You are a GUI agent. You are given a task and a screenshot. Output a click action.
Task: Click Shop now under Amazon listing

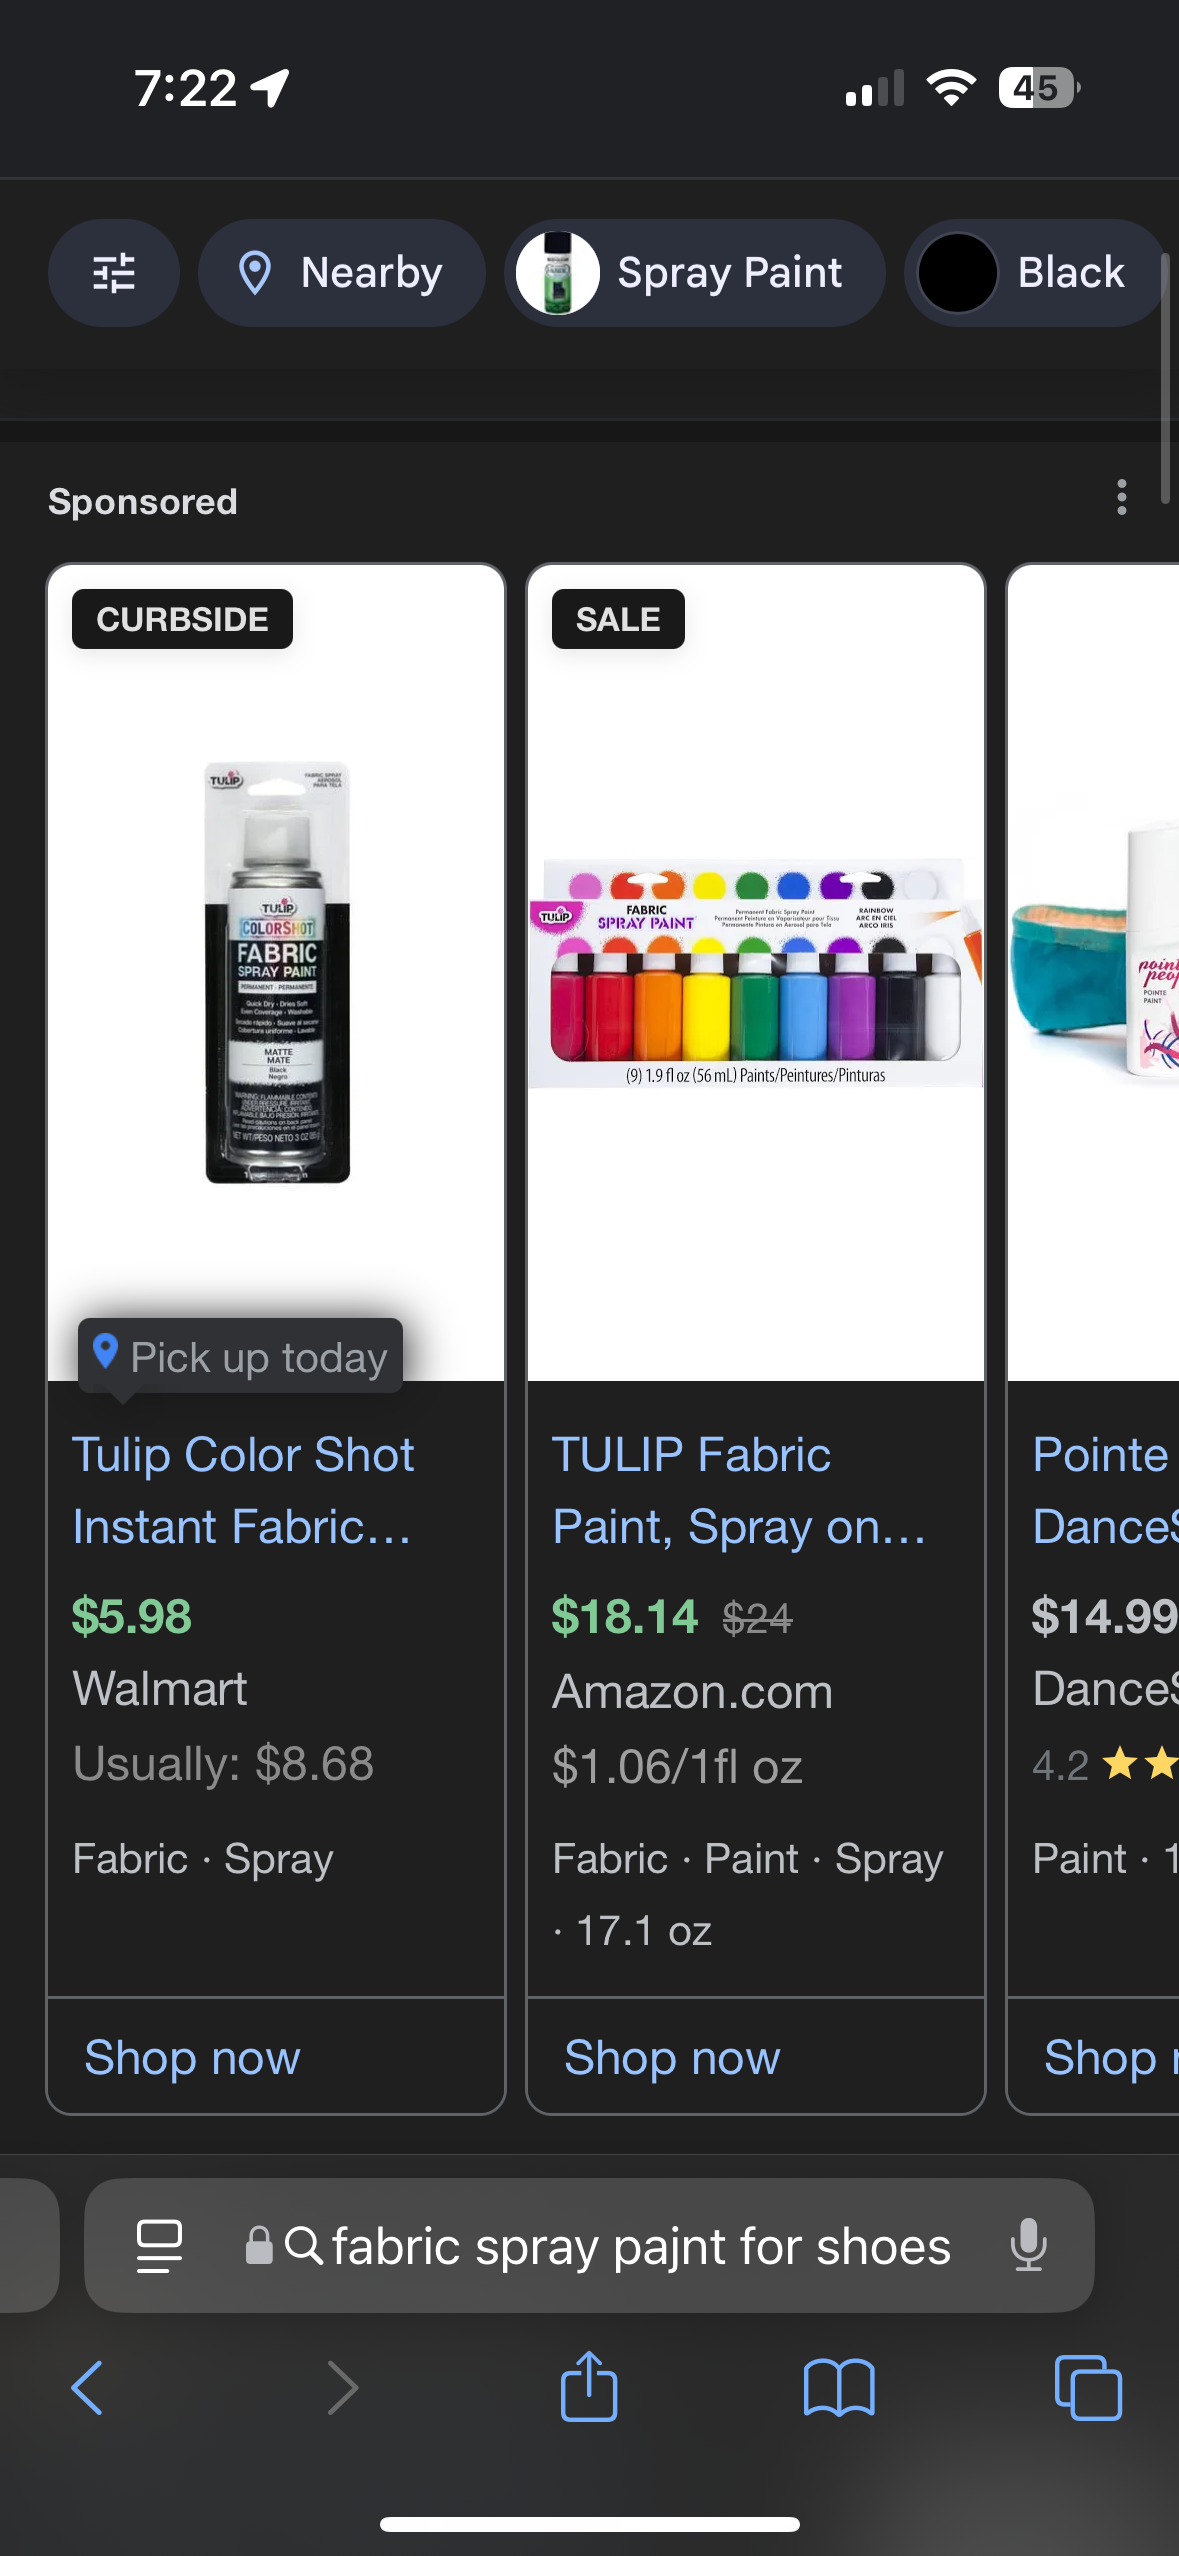pyautogui.click(x=673, y=2058)
